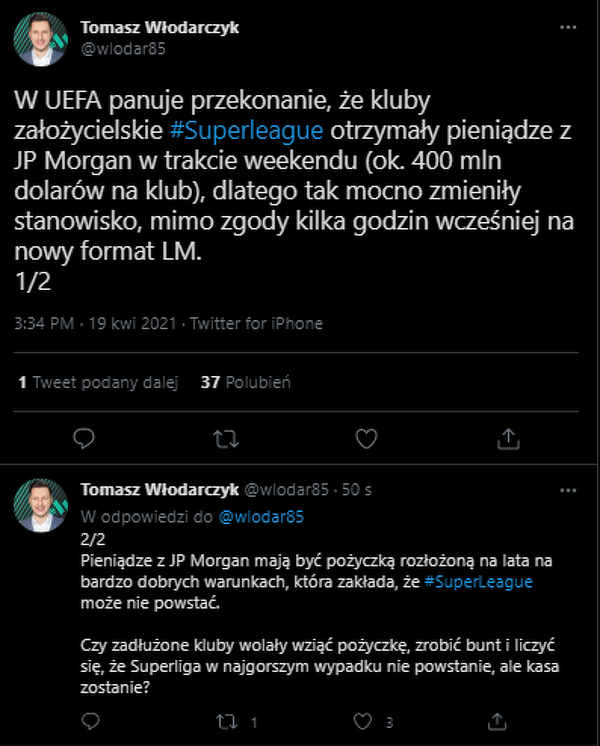Image resolution: width=600 pixels, height=746 pixels.
Task: View the 1 Tweet podany dalej list
Action: click(x=98, y=382)
